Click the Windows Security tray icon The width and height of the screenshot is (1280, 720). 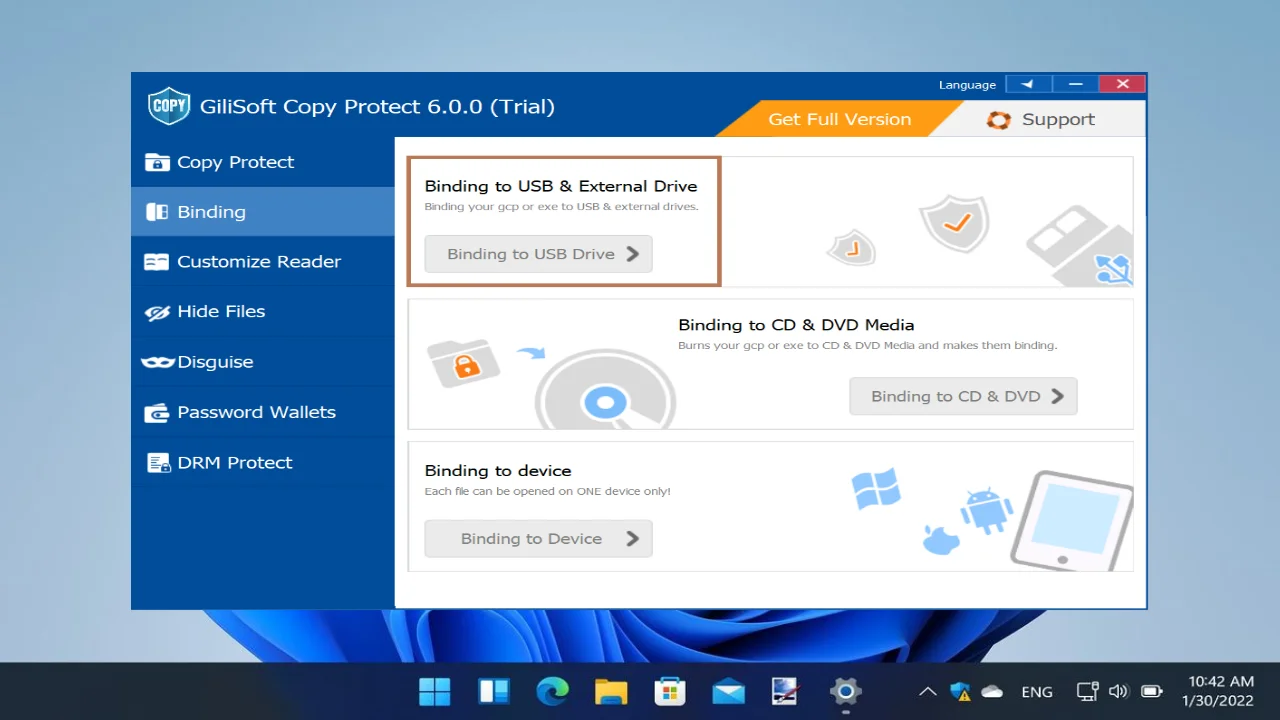click(x=960, y=691)
